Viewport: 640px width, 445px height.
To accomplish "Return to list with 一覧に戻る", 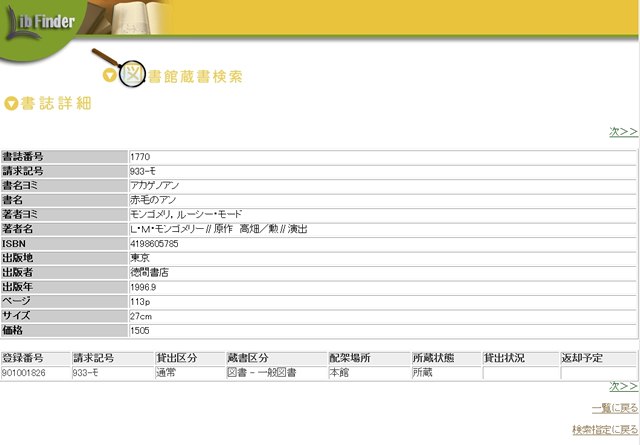I will point(614,408).
